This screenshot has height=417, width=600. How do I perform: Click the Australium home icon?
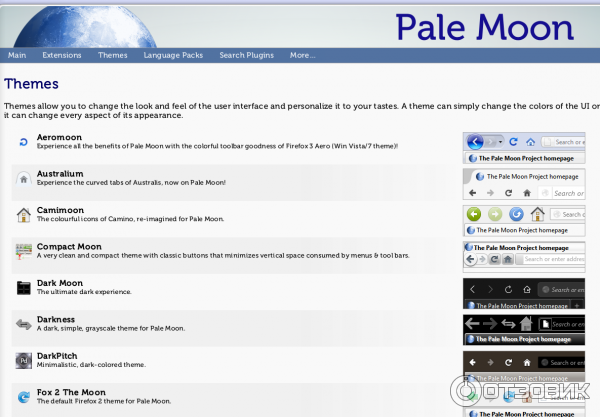click(23, 179)
